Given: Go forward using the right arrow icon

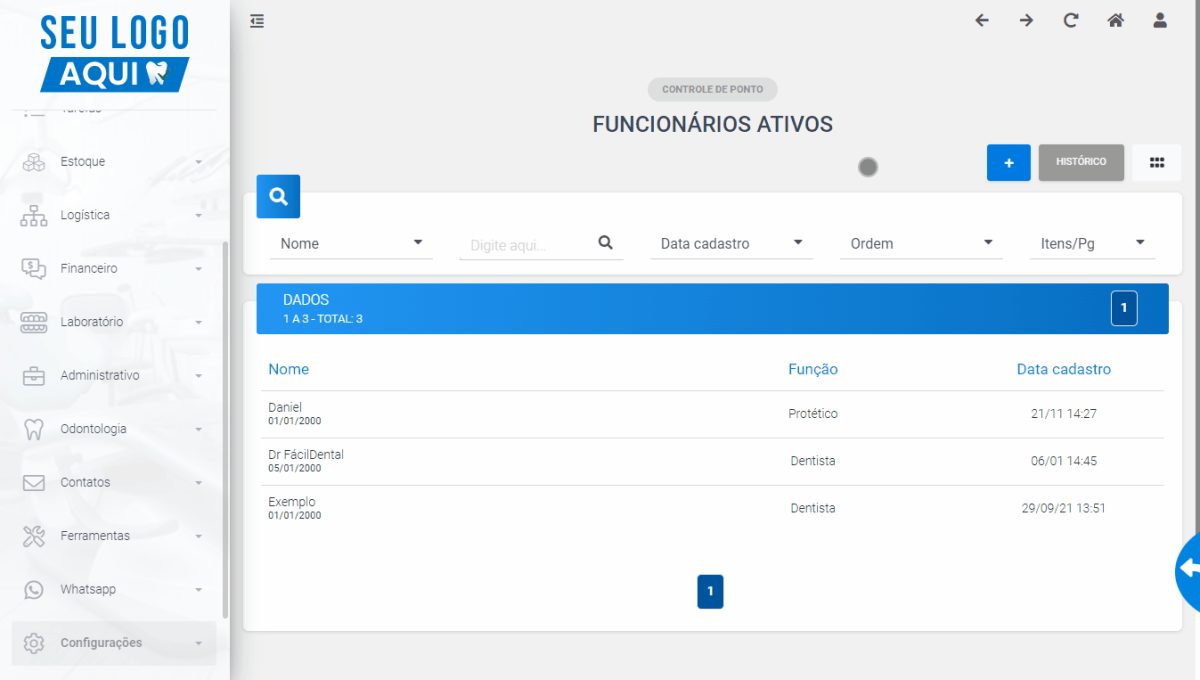Looking at the screenshot, I should pos(1026,20).
